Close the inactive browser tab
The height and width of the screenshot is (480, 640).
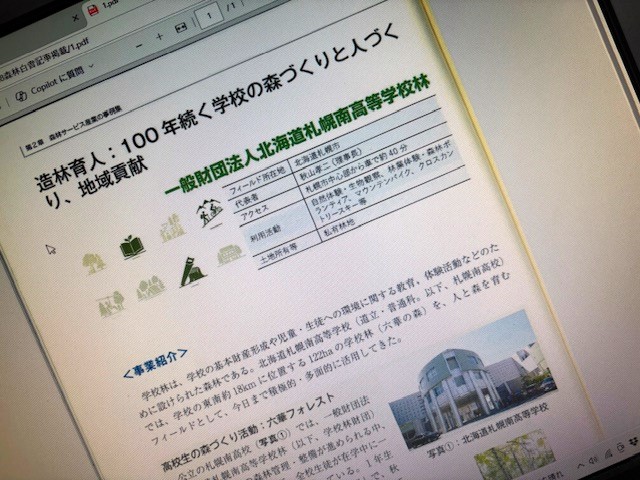click(x=75, y=18)
